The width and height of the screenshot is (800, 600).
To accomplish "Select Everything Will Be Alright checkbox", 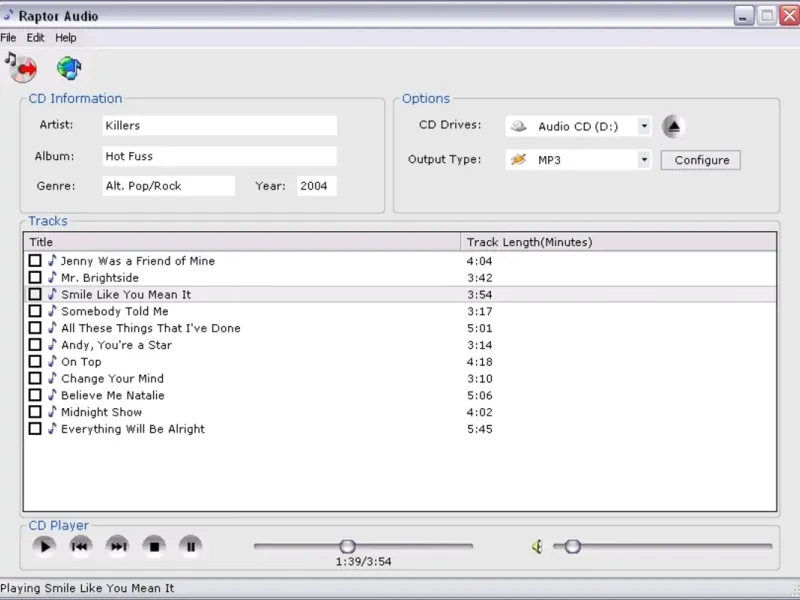I will coord(35,429).
